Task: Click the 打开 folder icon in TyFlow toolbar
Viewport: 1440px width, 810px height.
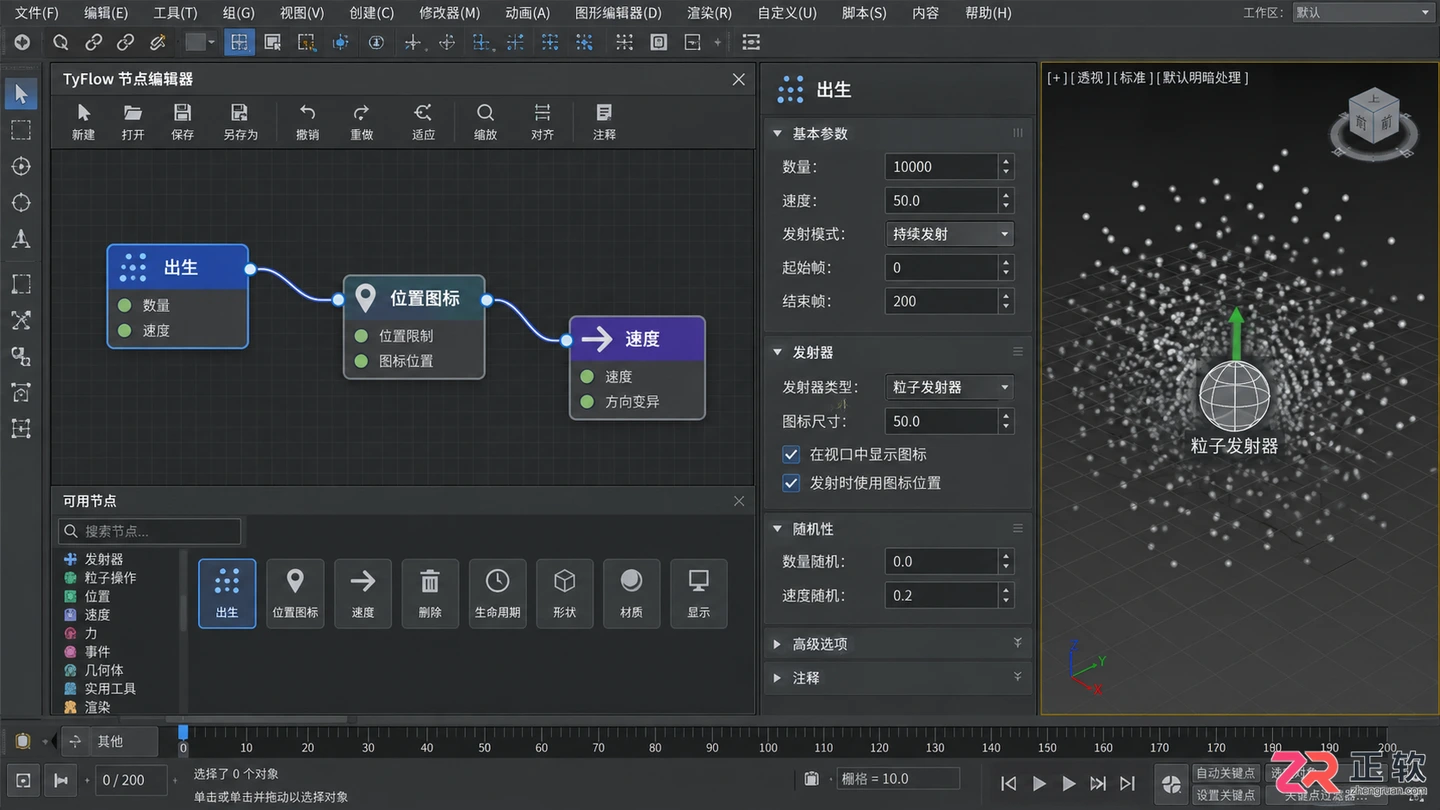Action: [x=133, y=112]
